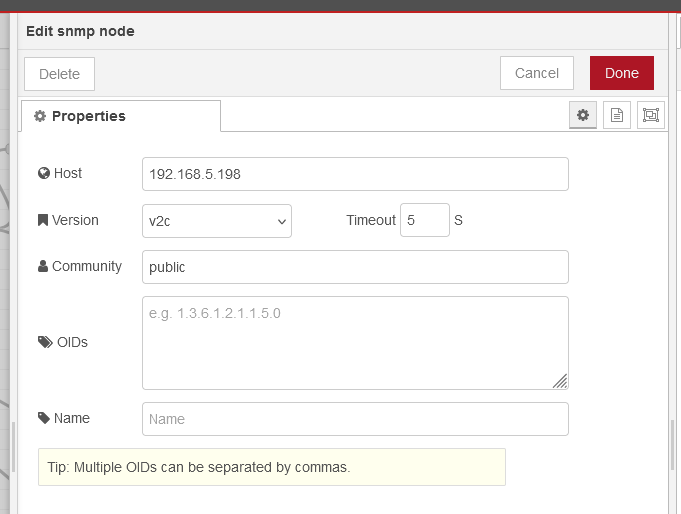Click the Version label text
This screenshot has height=514, width=681.
[x=75, y=220]
